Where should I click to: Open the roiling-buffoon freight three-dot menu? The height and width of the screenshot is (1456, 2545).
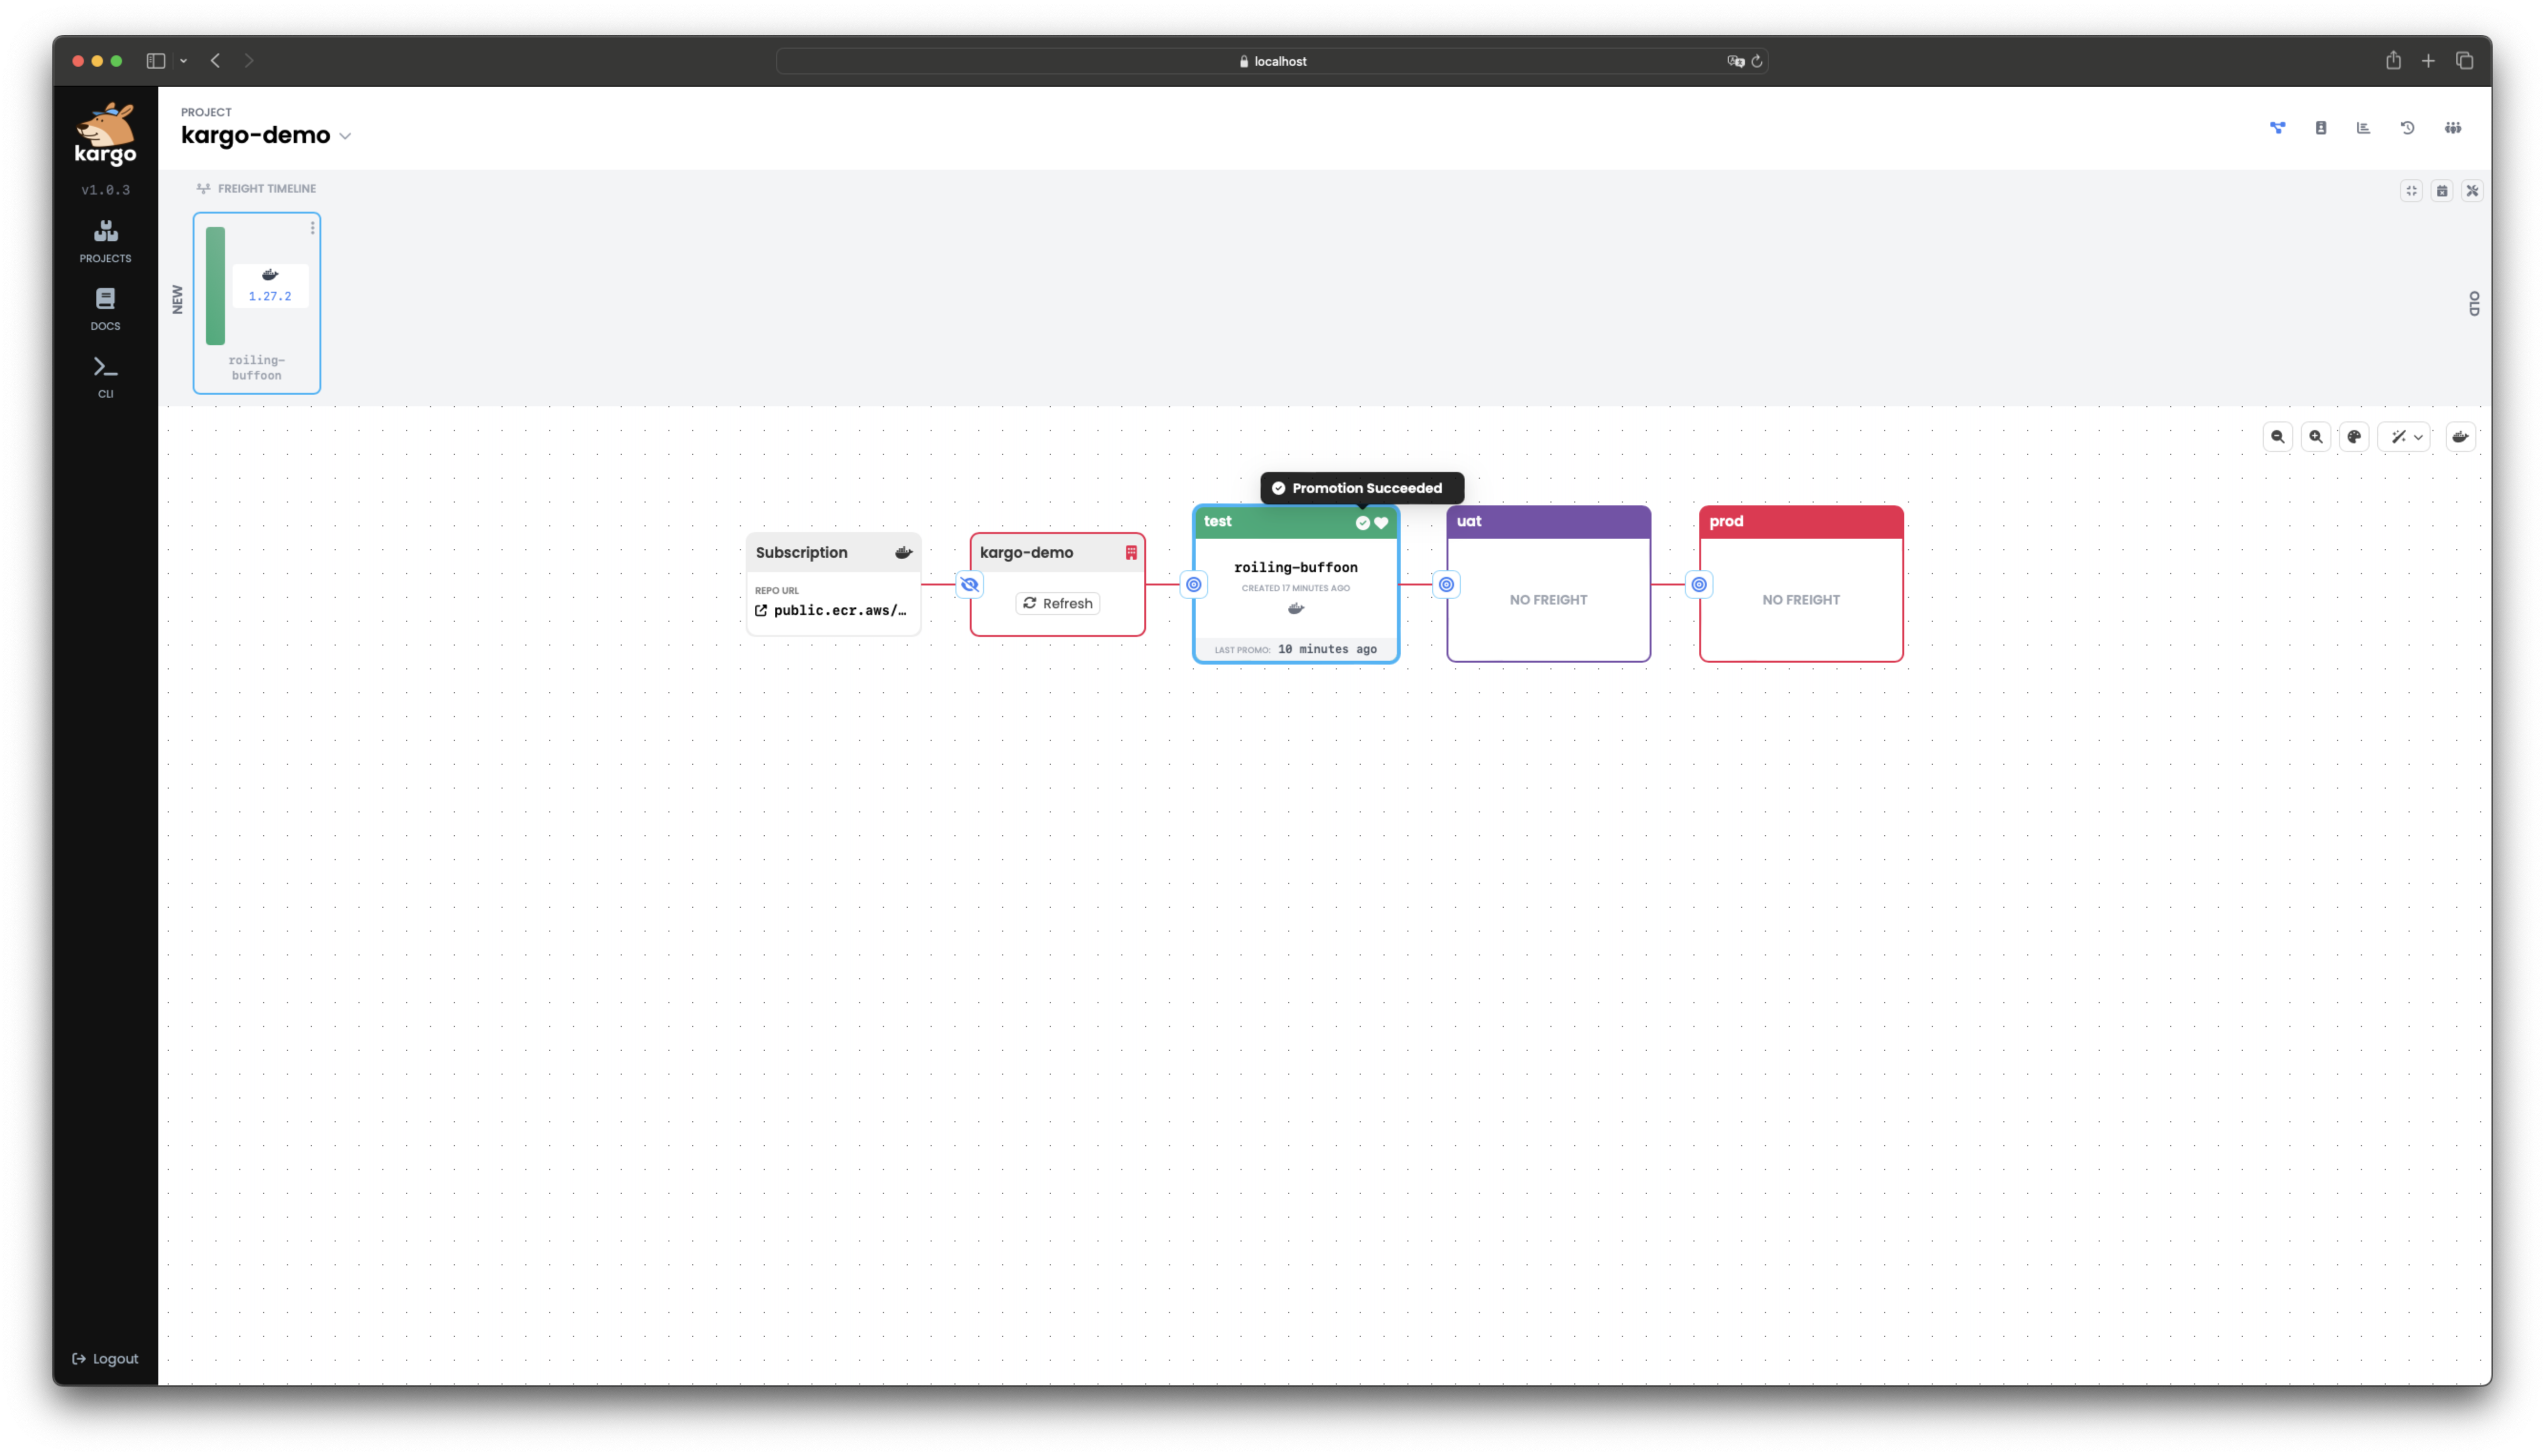[313, 228]
